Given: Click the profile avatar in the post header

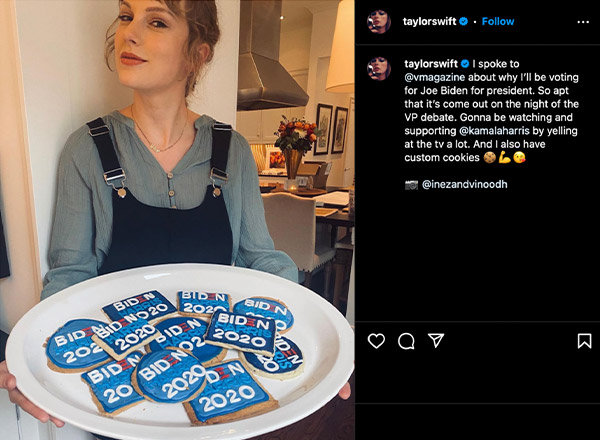Looking at the screenshot, I should (378, 21).
